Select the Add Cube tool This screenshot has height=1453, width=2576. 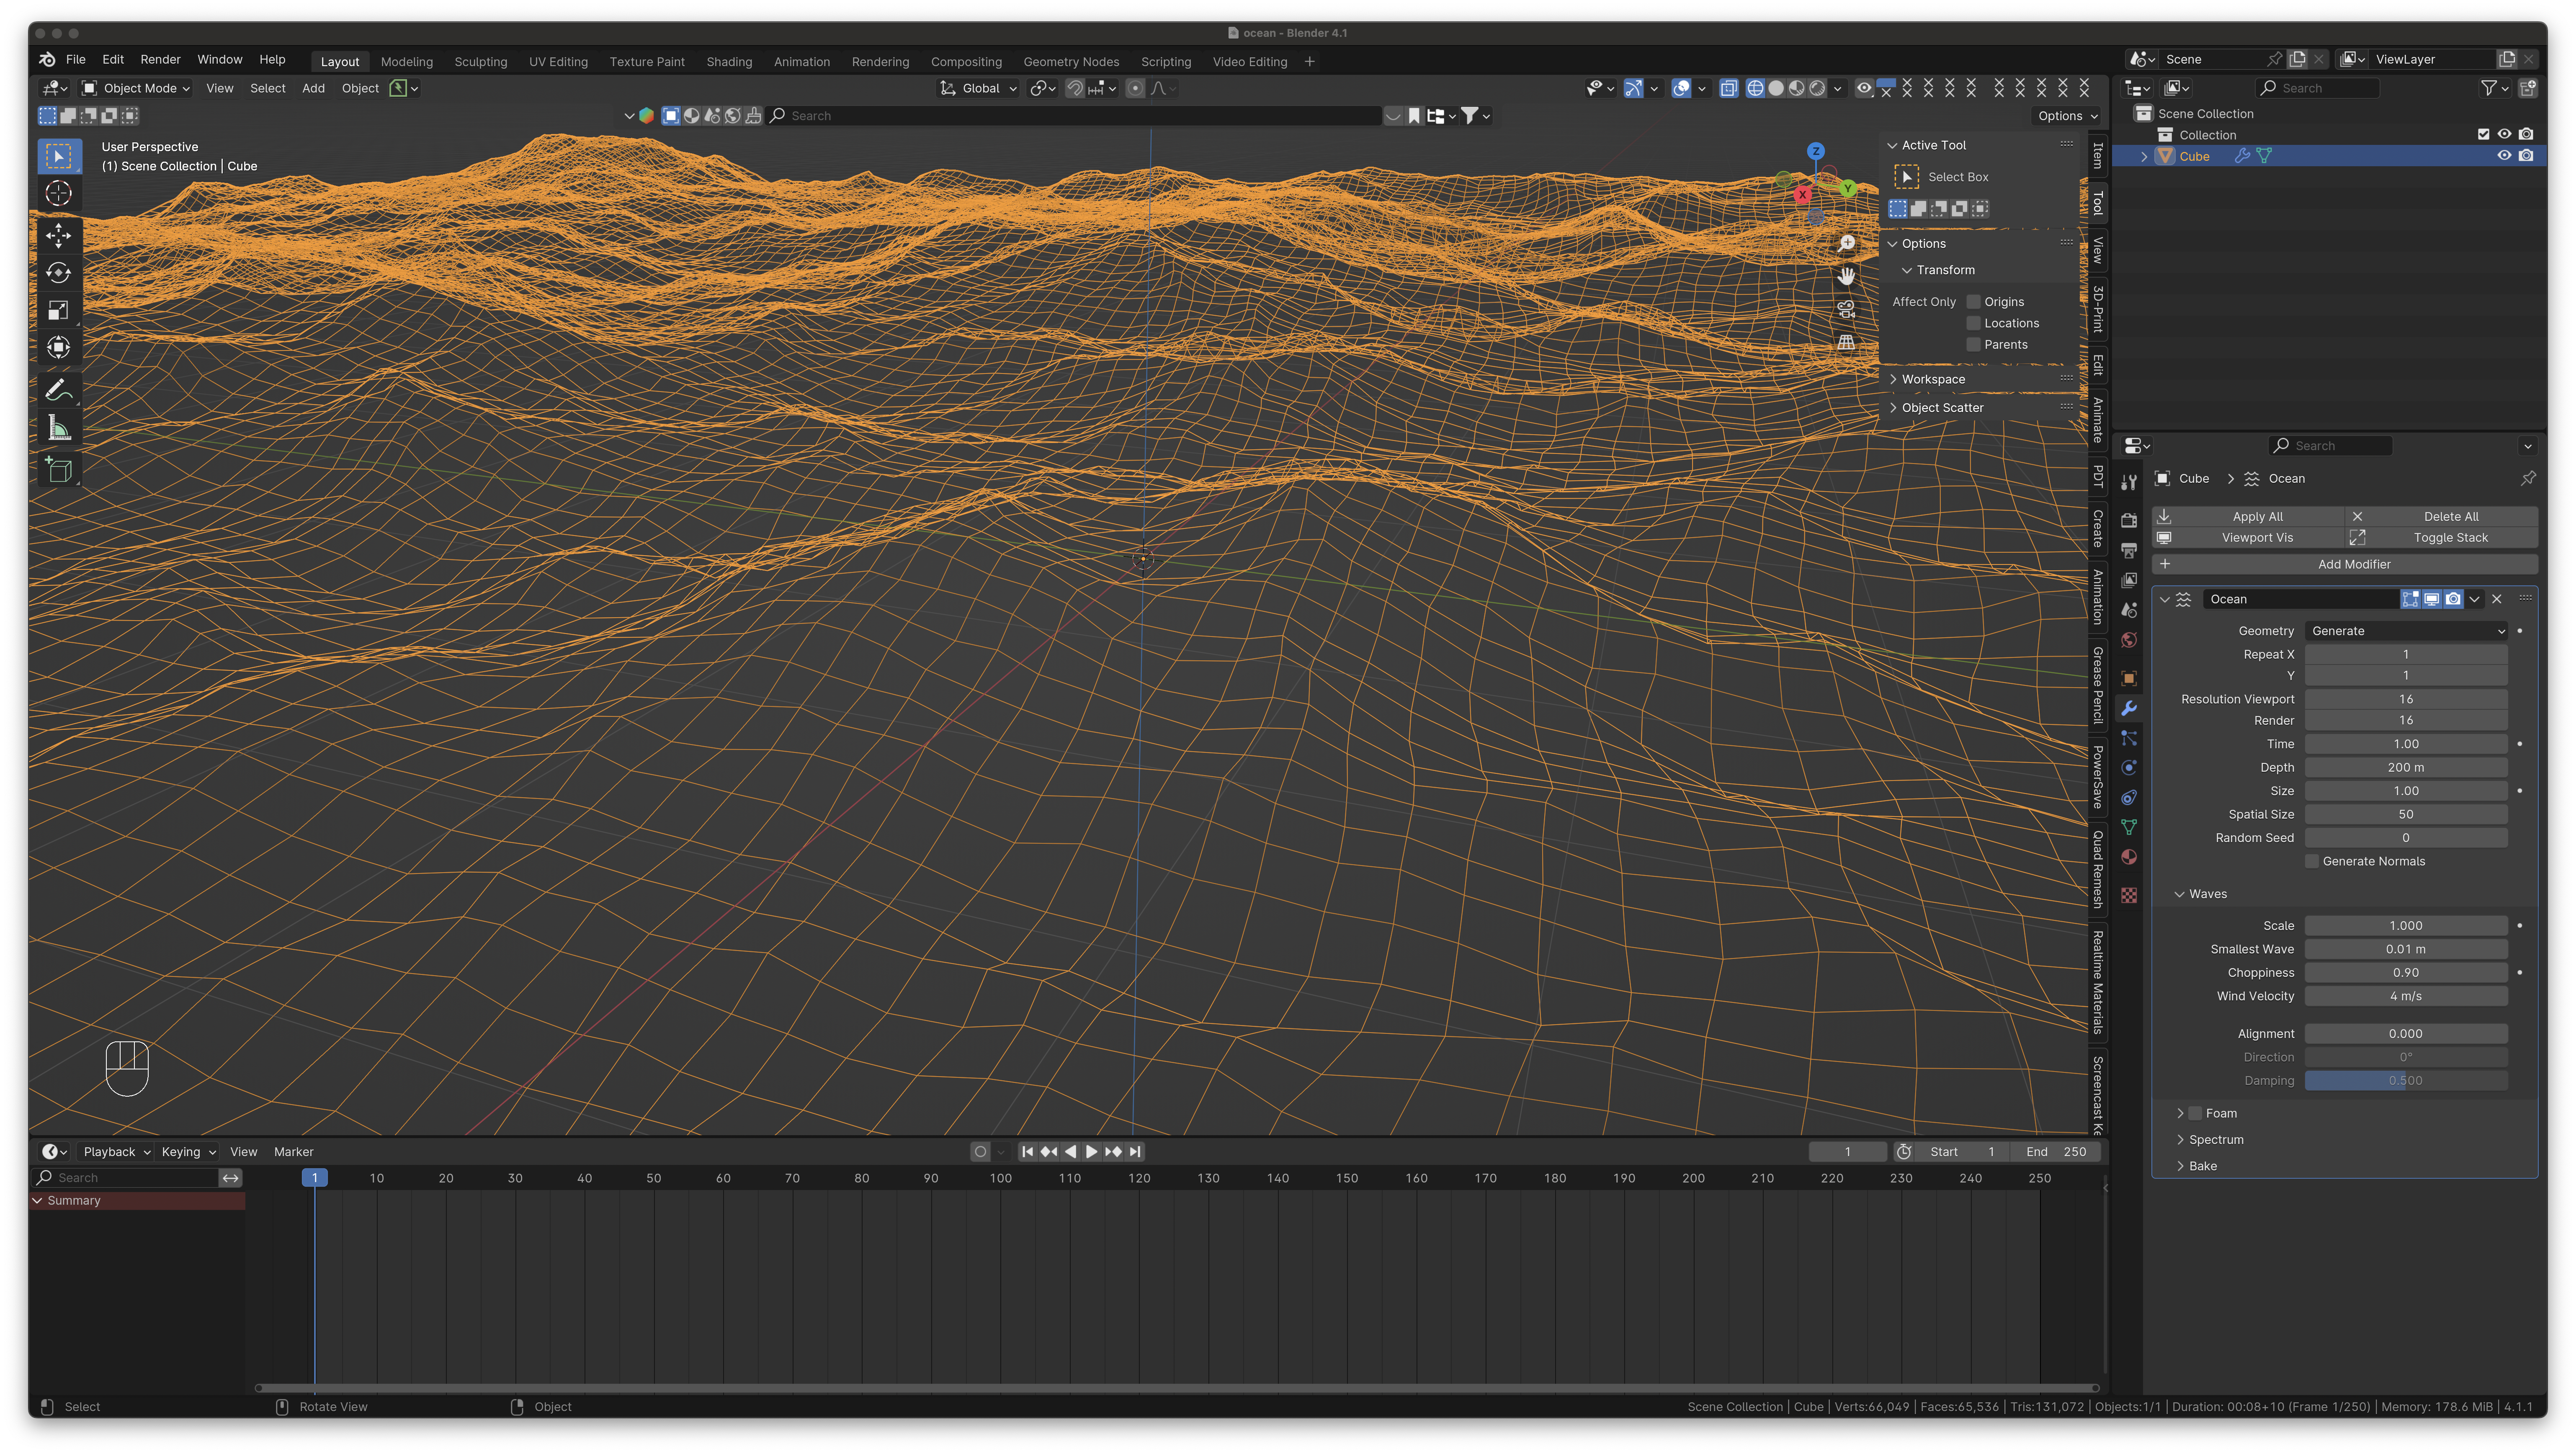tap(59, 470)
